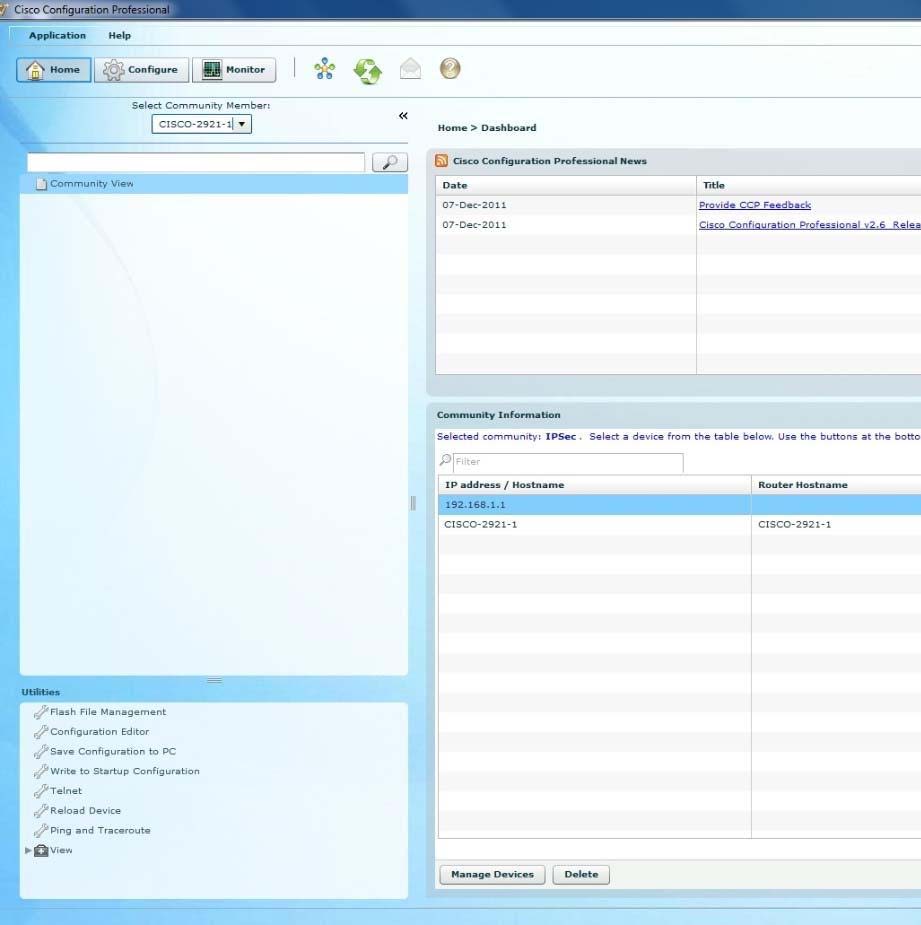Image resolution: width=921 pixels, height=925 pixels.
Task: Click the Date column header
Action: point(566,185)
